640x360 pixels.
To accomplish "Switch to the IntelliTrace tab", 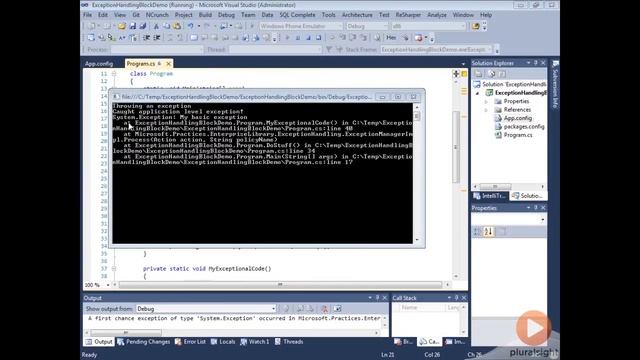I will [490, 196].
